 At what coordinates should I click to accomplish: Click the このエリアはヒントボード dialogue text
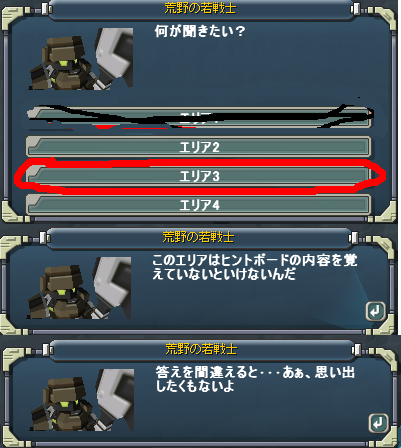coord(255,268)
